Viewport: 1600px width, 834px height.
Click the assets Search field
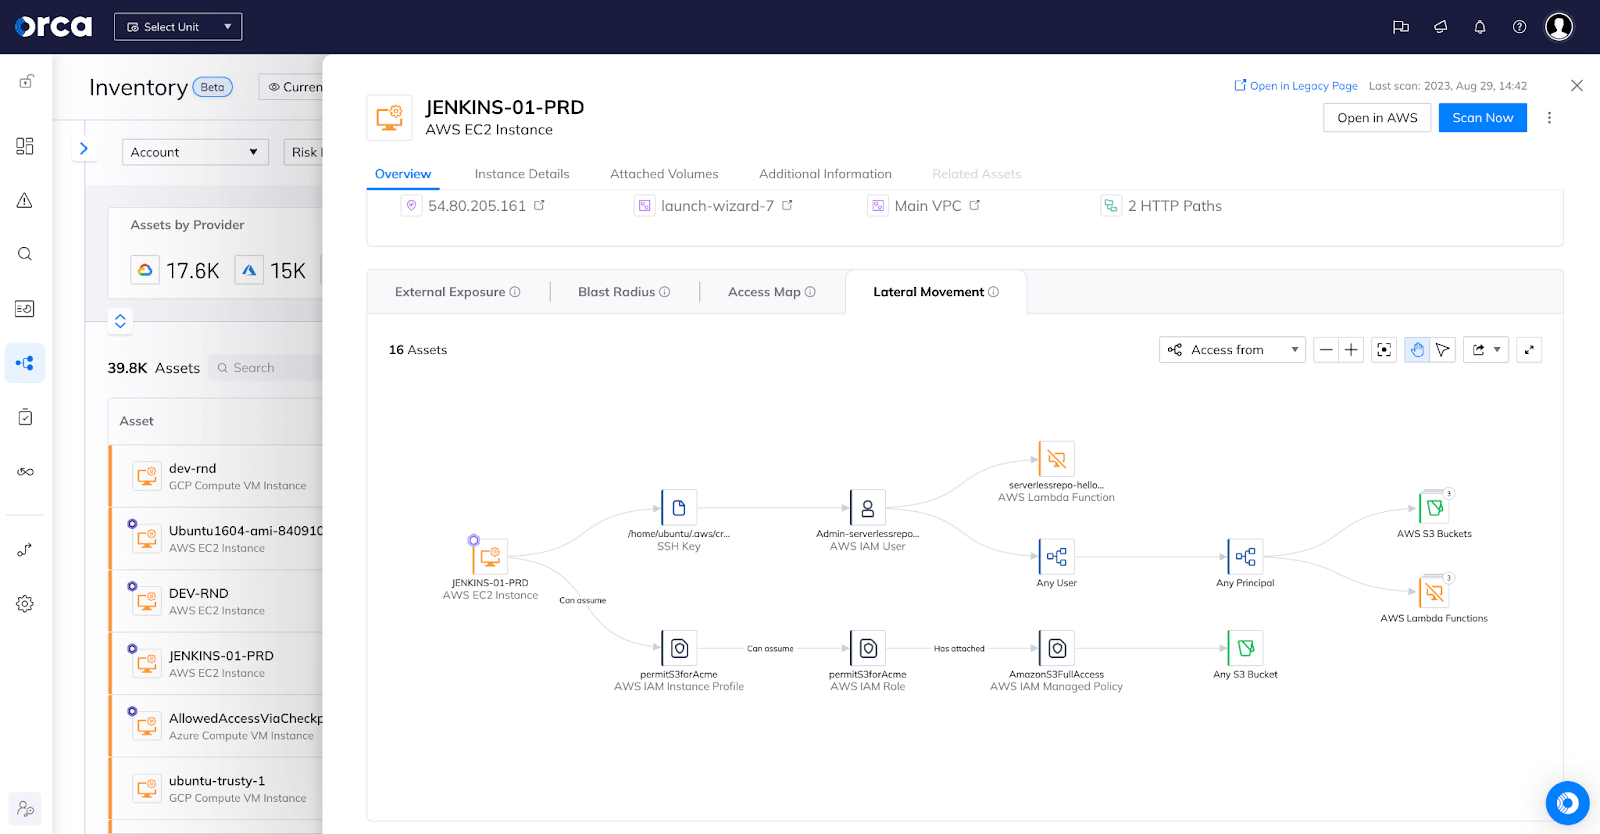click(x=265, y=368)
